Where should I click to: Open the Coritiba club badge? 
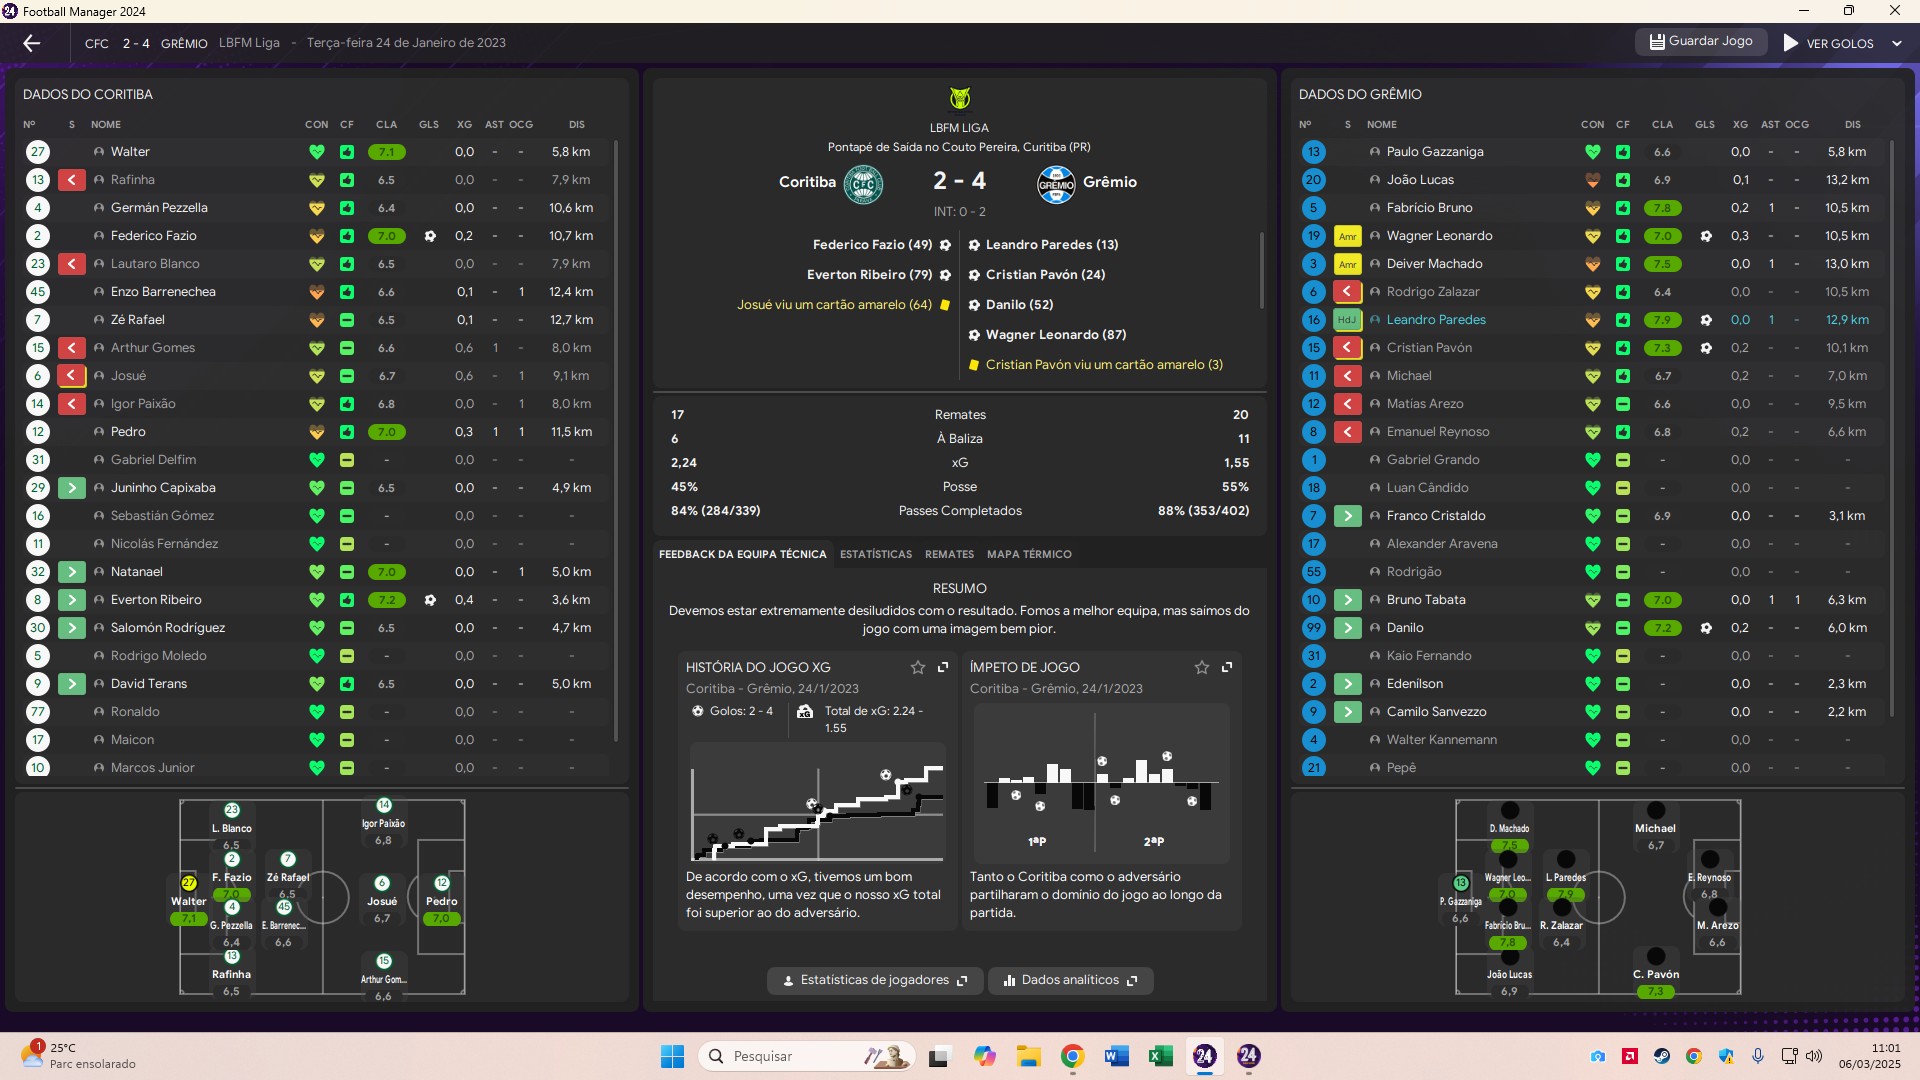coord(863,184)
